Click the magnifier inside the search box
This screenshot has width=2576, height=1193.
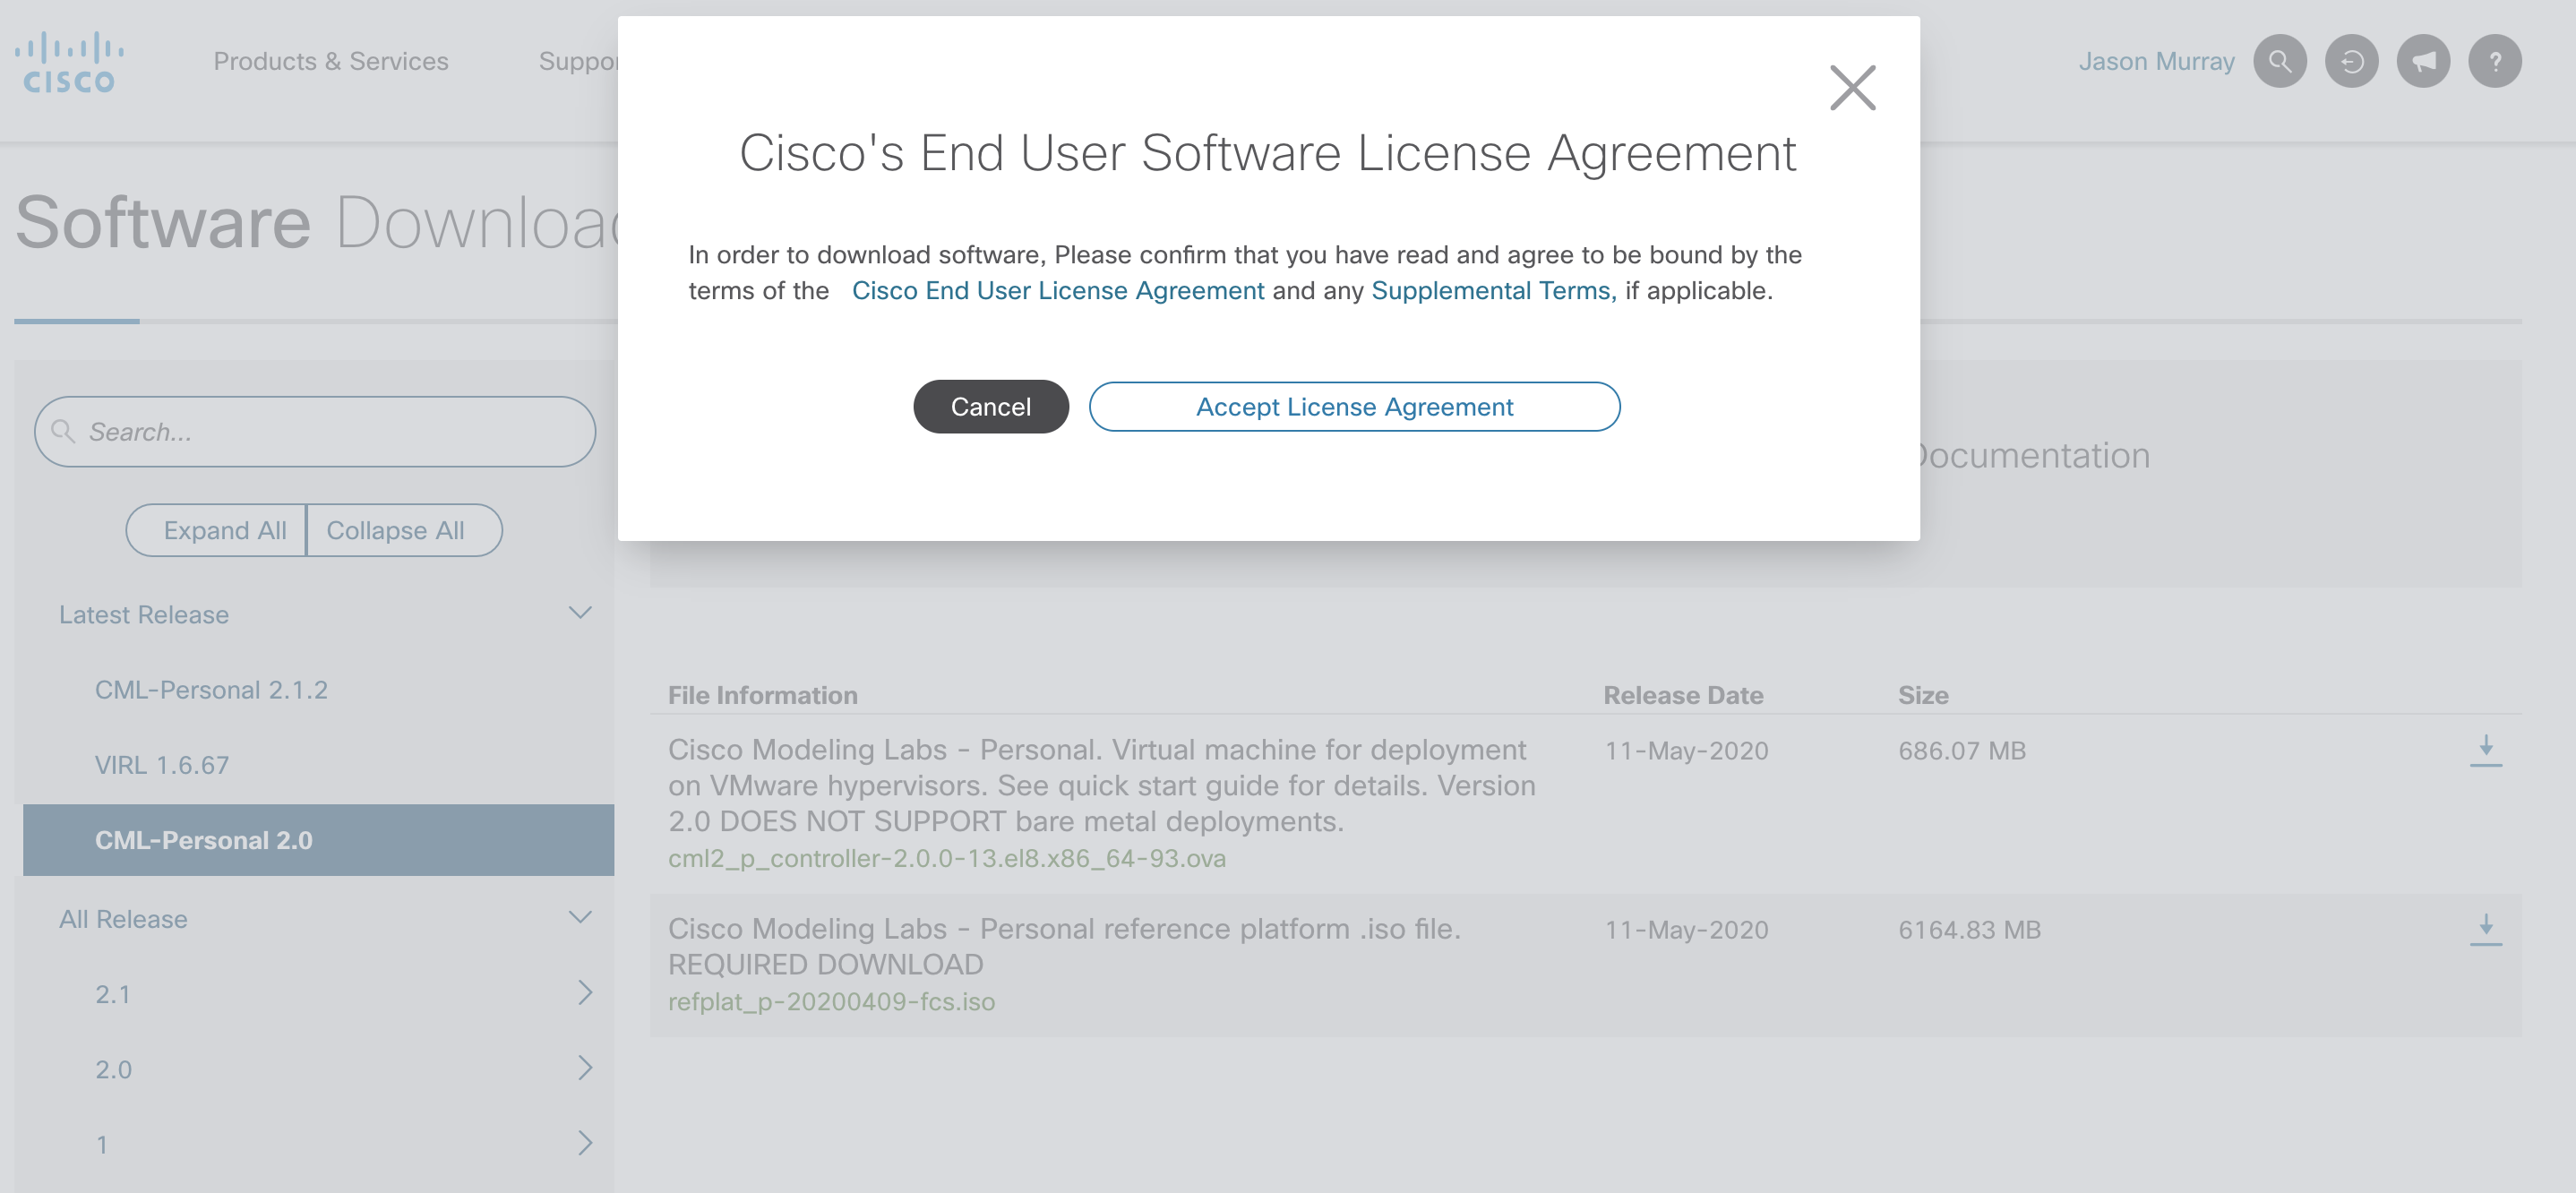point(62,431)
